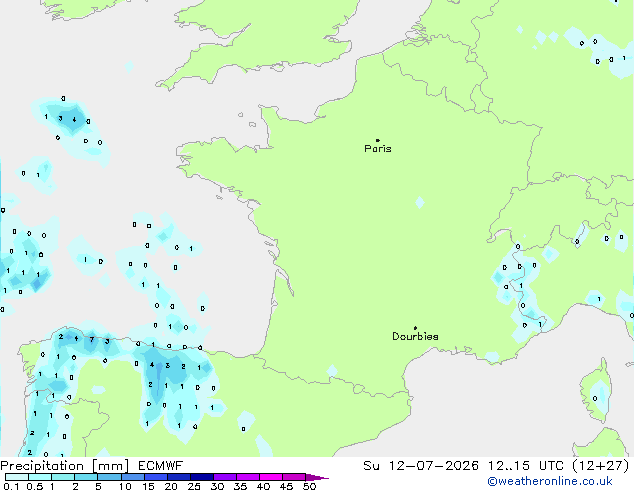Screen dimensions: 634x490
Task: Click the 'Su 12-07-2026' date text
Action: [x=421, y=466]
